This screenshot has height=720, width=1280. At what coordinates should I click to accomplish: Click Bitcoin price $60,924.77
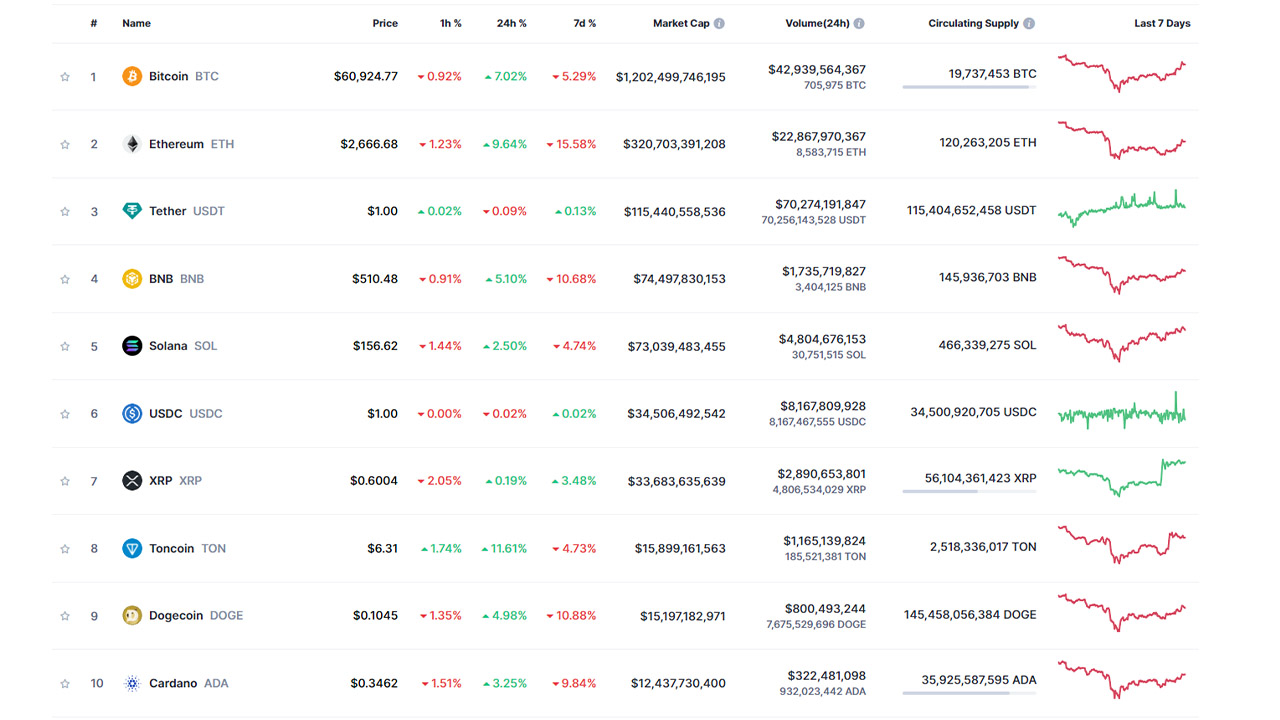tap(366, 76)
